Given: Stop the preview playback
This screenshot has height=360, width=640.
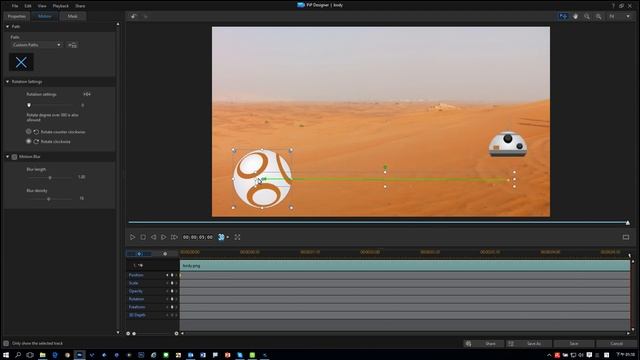Looking at the screenshot, I should pyautogui.click(x=143, y=237).
